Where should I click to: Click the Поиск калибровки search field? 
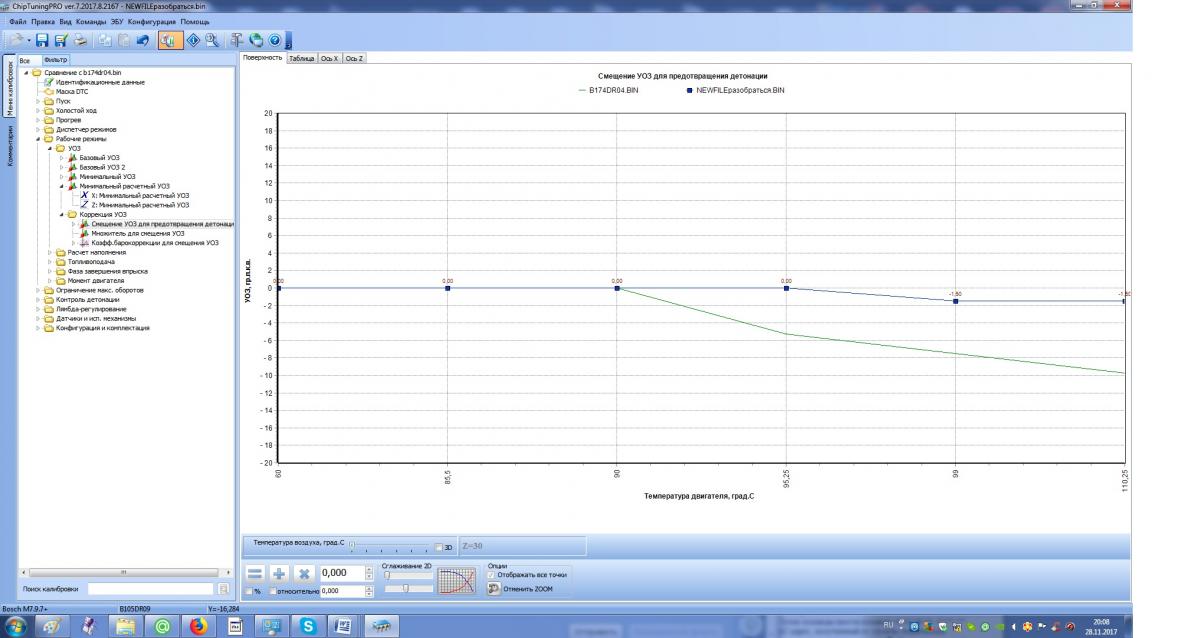point(150,589)
